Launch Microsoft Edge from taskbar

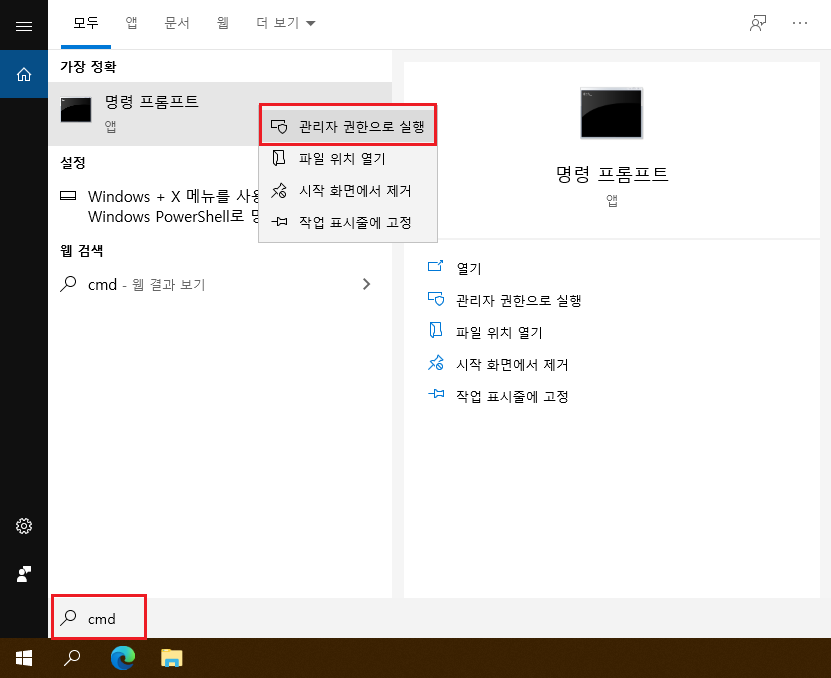[x=122, y=658]
